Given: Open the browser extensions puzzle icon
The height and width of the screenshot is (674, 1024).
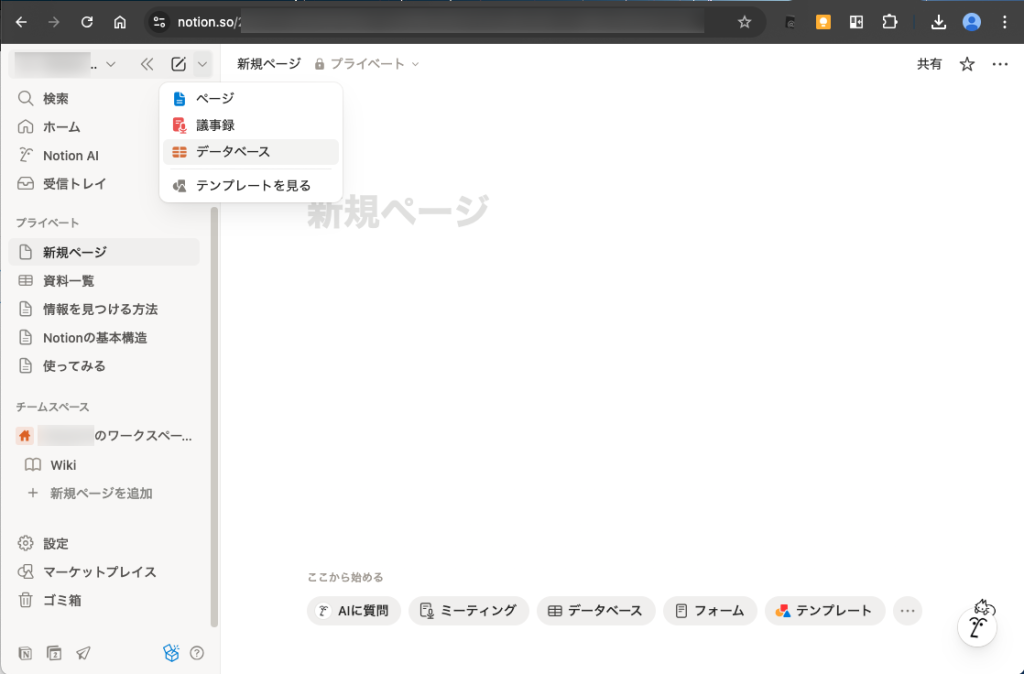Looking at the screenshot, I should coord(889,22).
